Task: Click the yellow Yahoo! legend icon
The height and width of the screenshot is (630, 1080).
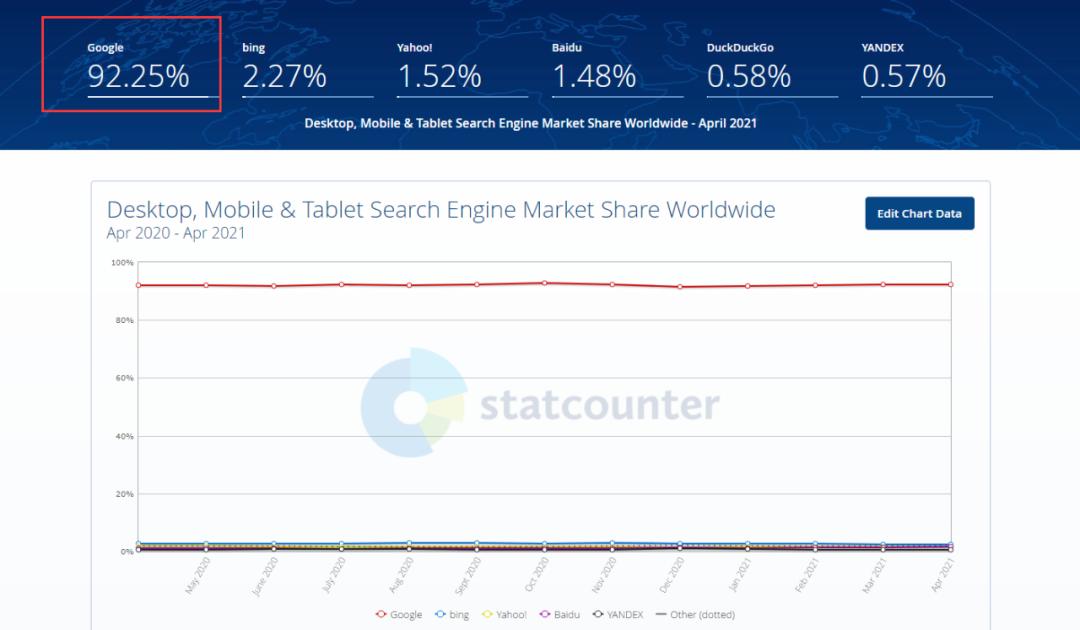Action: pyautogui.click(x=486, y=614)
